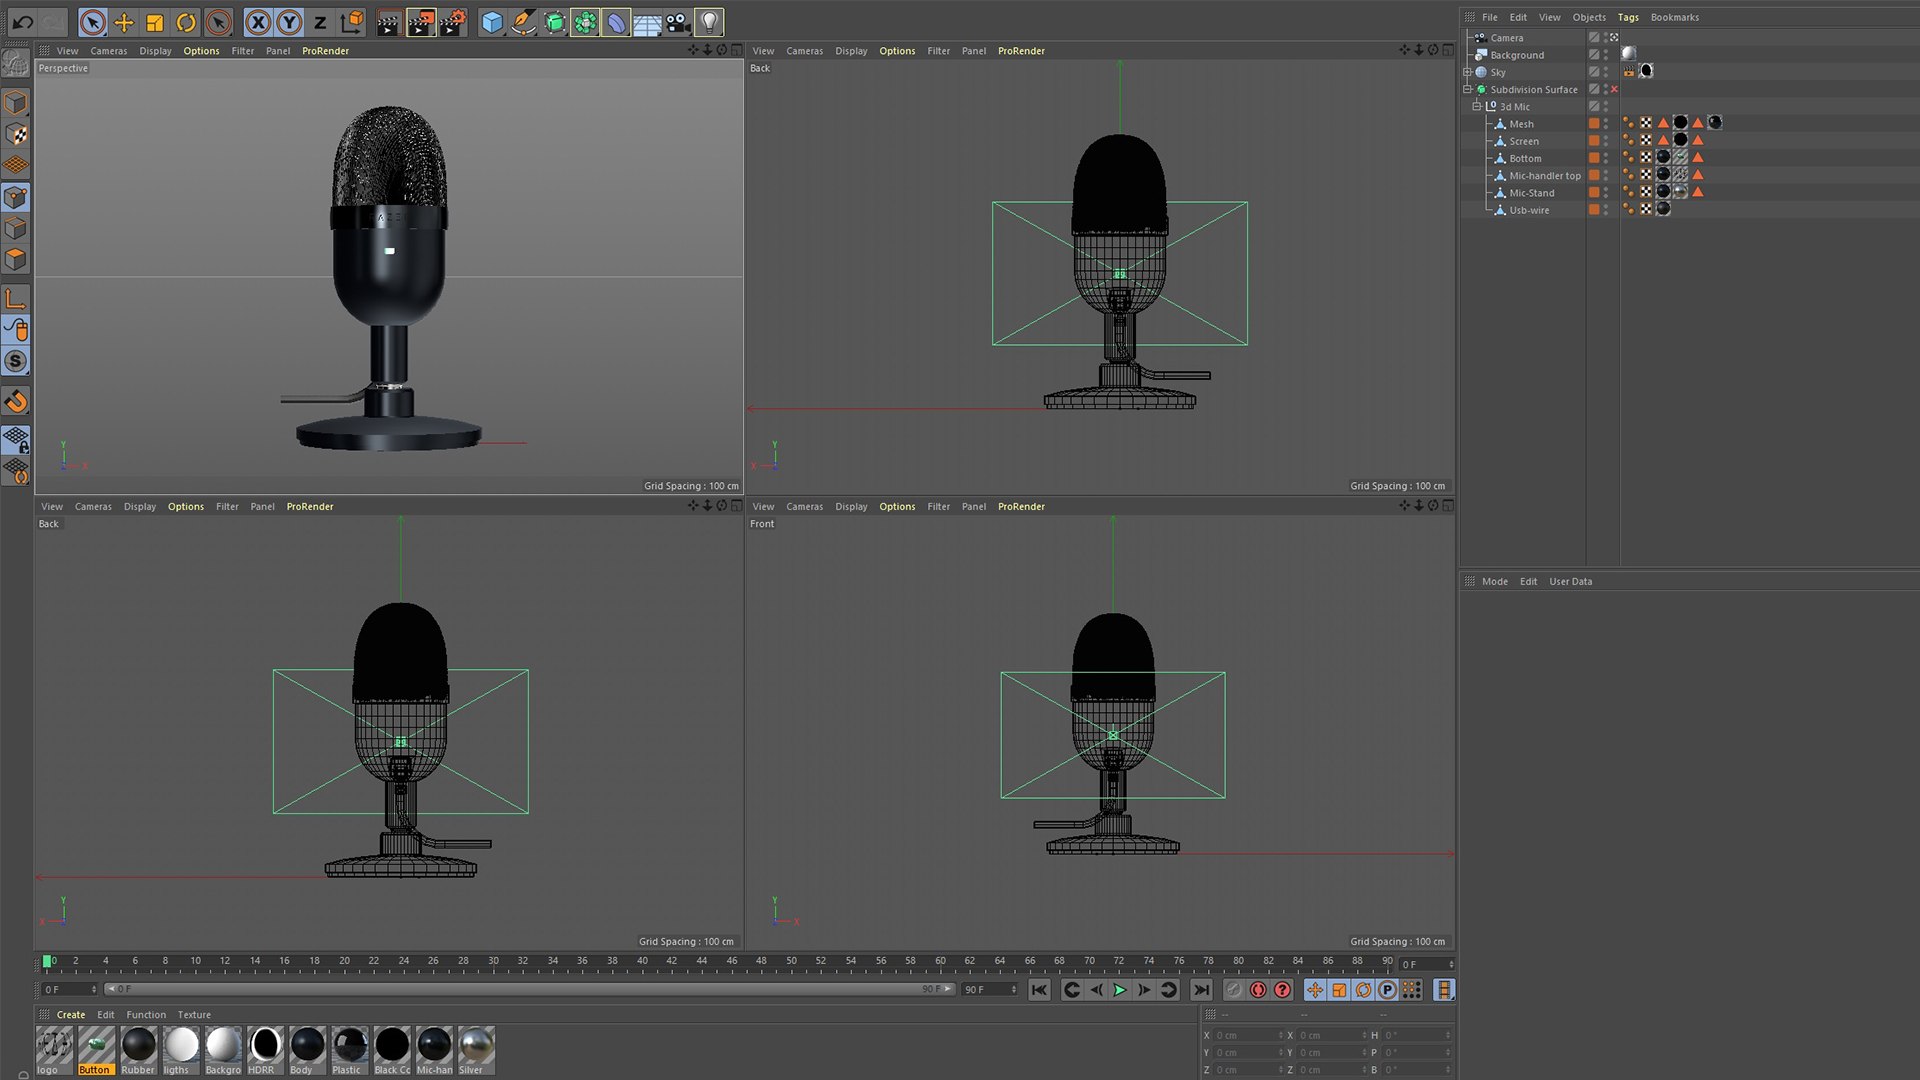
Task: Add a Cube primitive object
Action: (x=492, y=21)
